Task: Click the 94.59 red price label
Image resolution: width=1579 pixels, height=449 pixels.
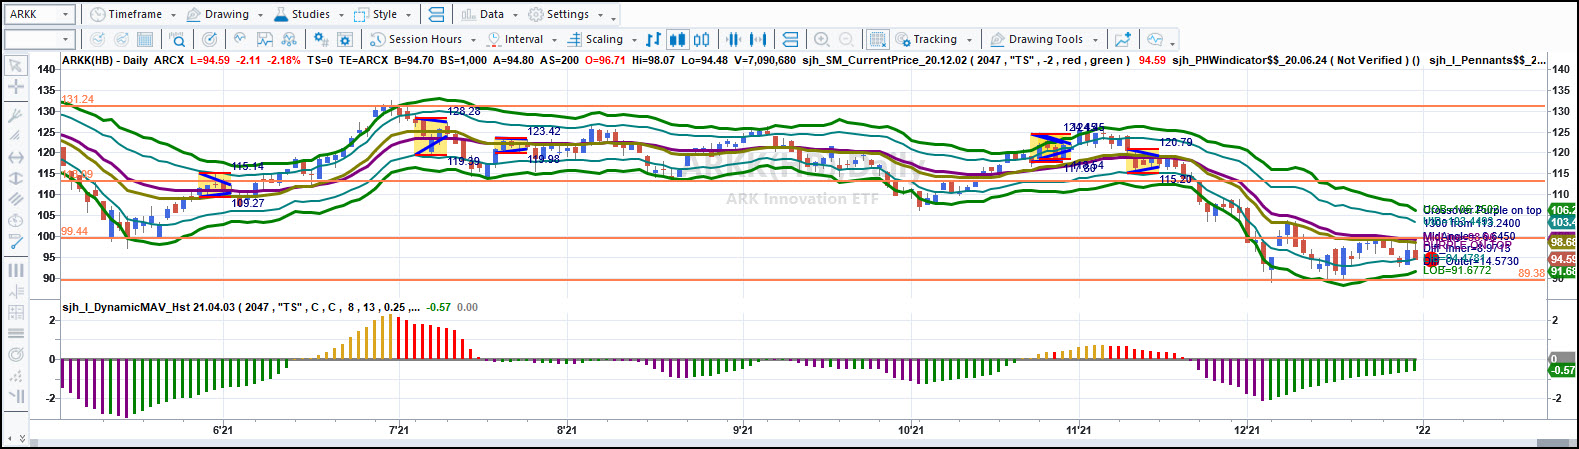Action: click(1562, 259)
